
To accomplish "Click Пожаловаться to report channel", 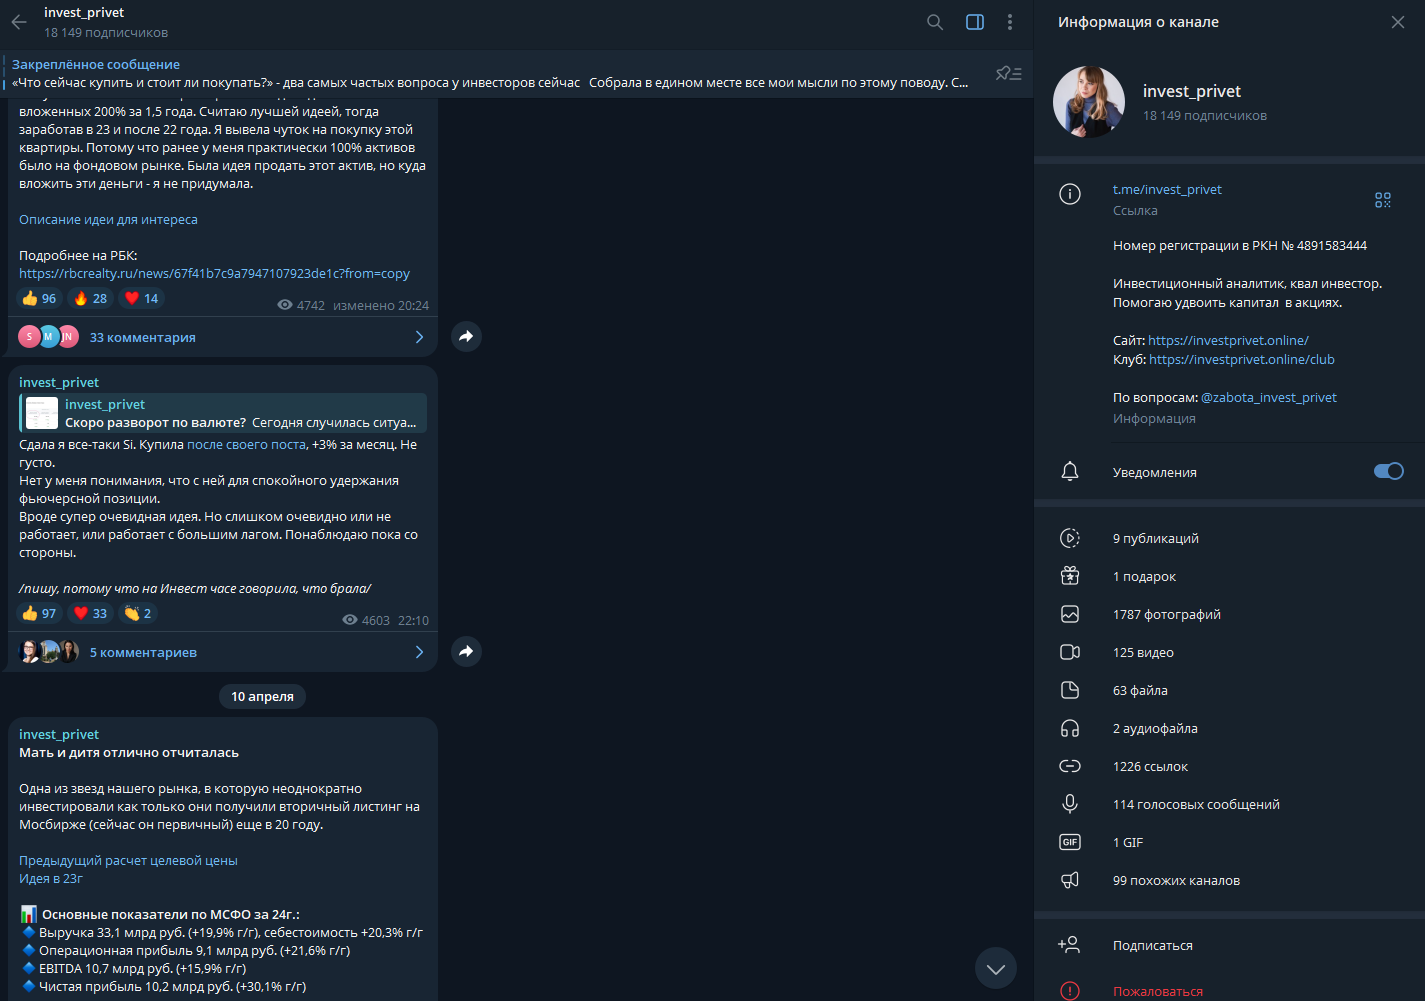I will (1158, 991).
